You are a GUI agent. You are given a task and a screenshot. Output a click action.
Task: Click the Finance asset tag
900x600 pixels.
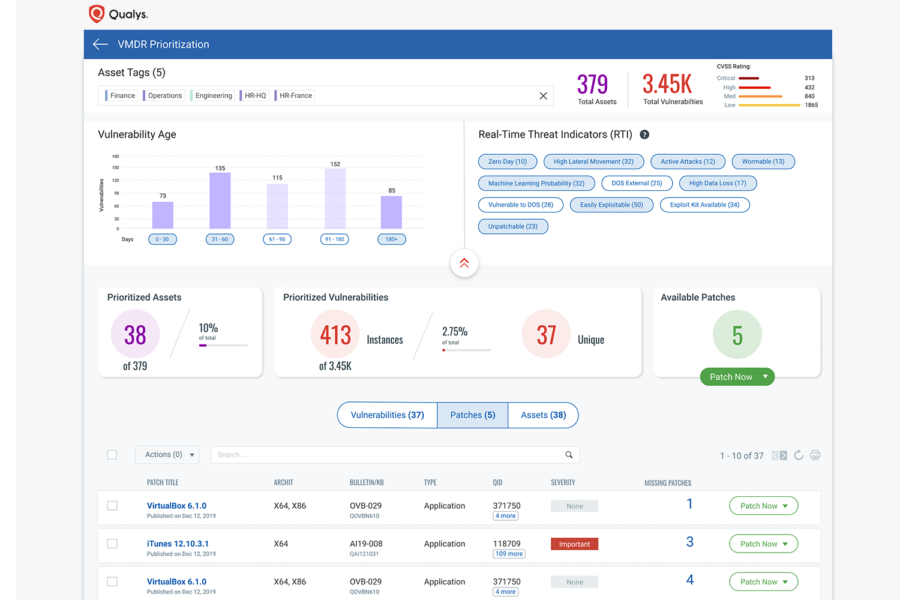121,96
